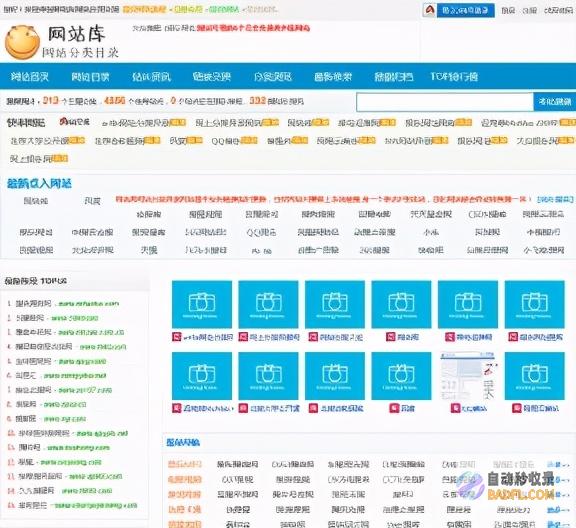This screenshot has width=576, height=528.
Task: Open the last entry in TOP ranking list
Action: pyautogui.click(x=72, y=505)
